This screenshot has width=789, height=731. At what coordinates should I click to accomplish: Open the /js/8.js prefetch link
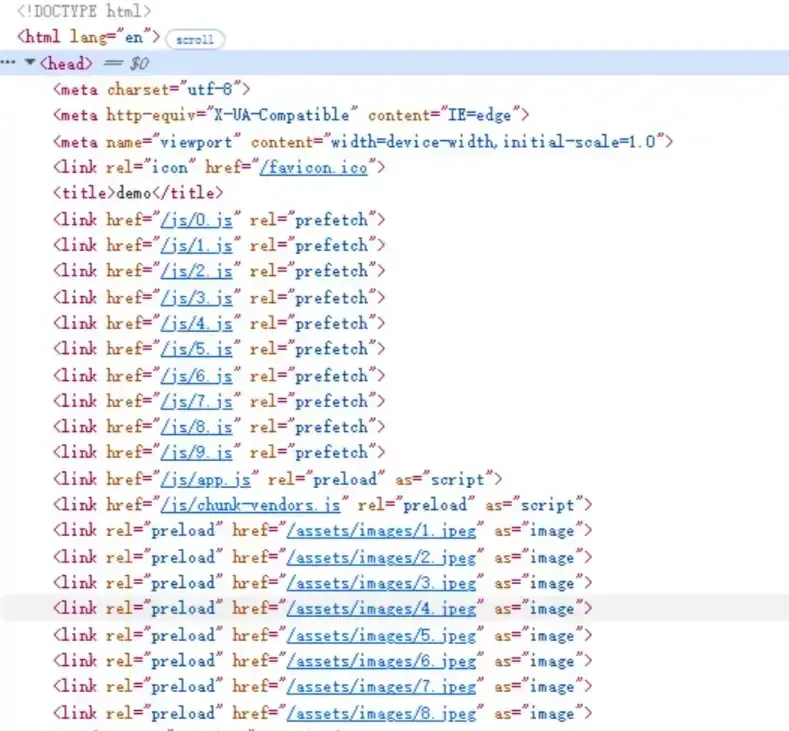tap(196, 427)
